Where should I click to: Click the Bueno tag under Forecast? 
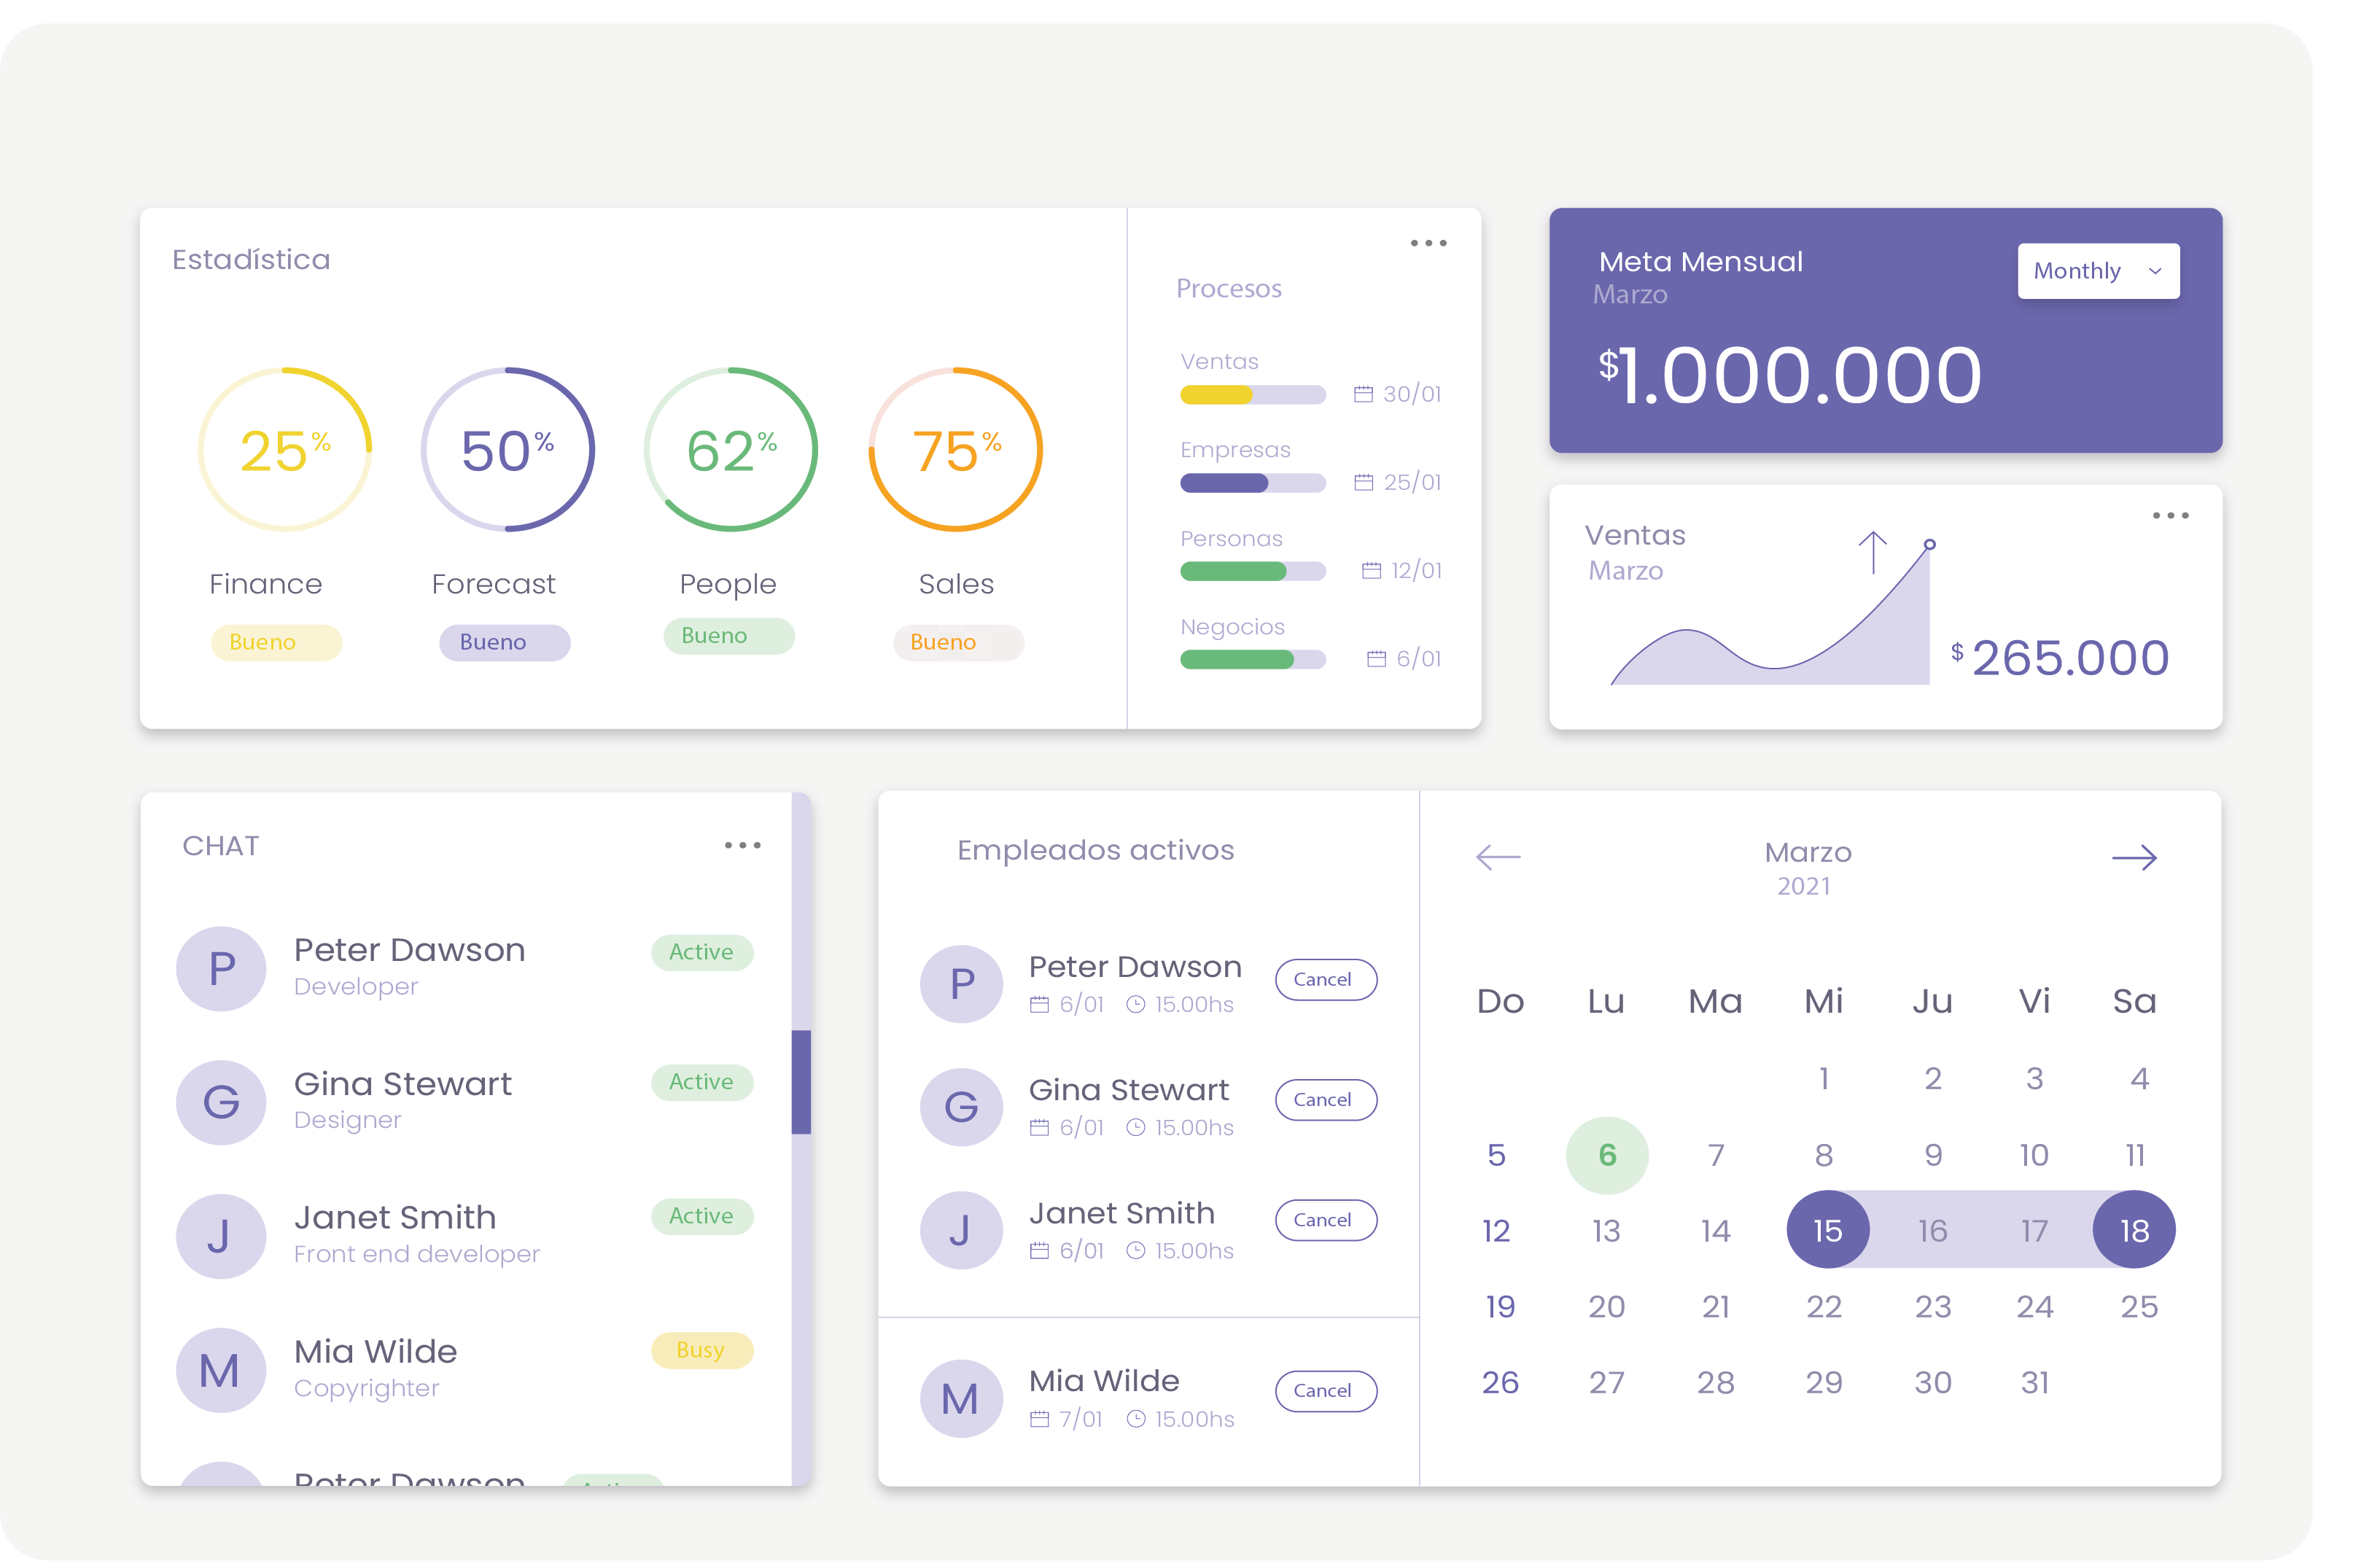pyautogui.click(x=504, y=642)
